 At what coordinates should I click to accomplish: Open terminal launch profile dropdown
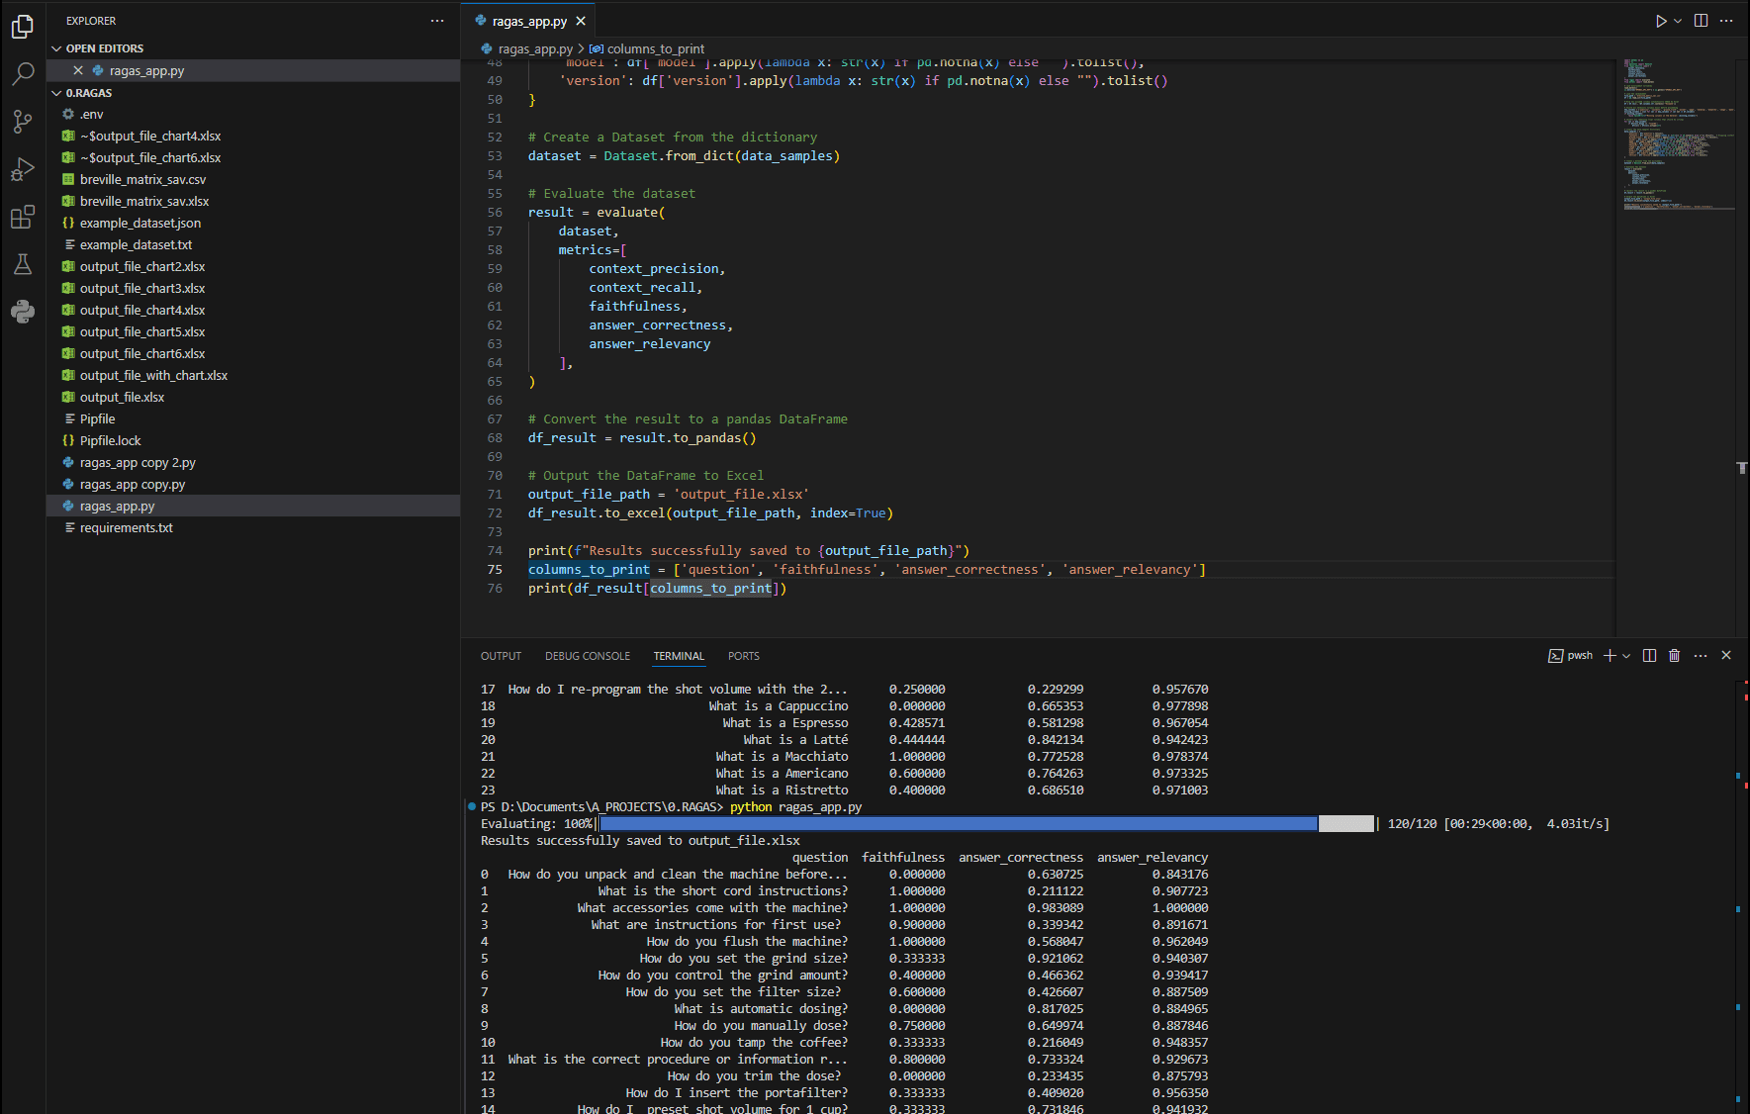tap(1626, 656)
